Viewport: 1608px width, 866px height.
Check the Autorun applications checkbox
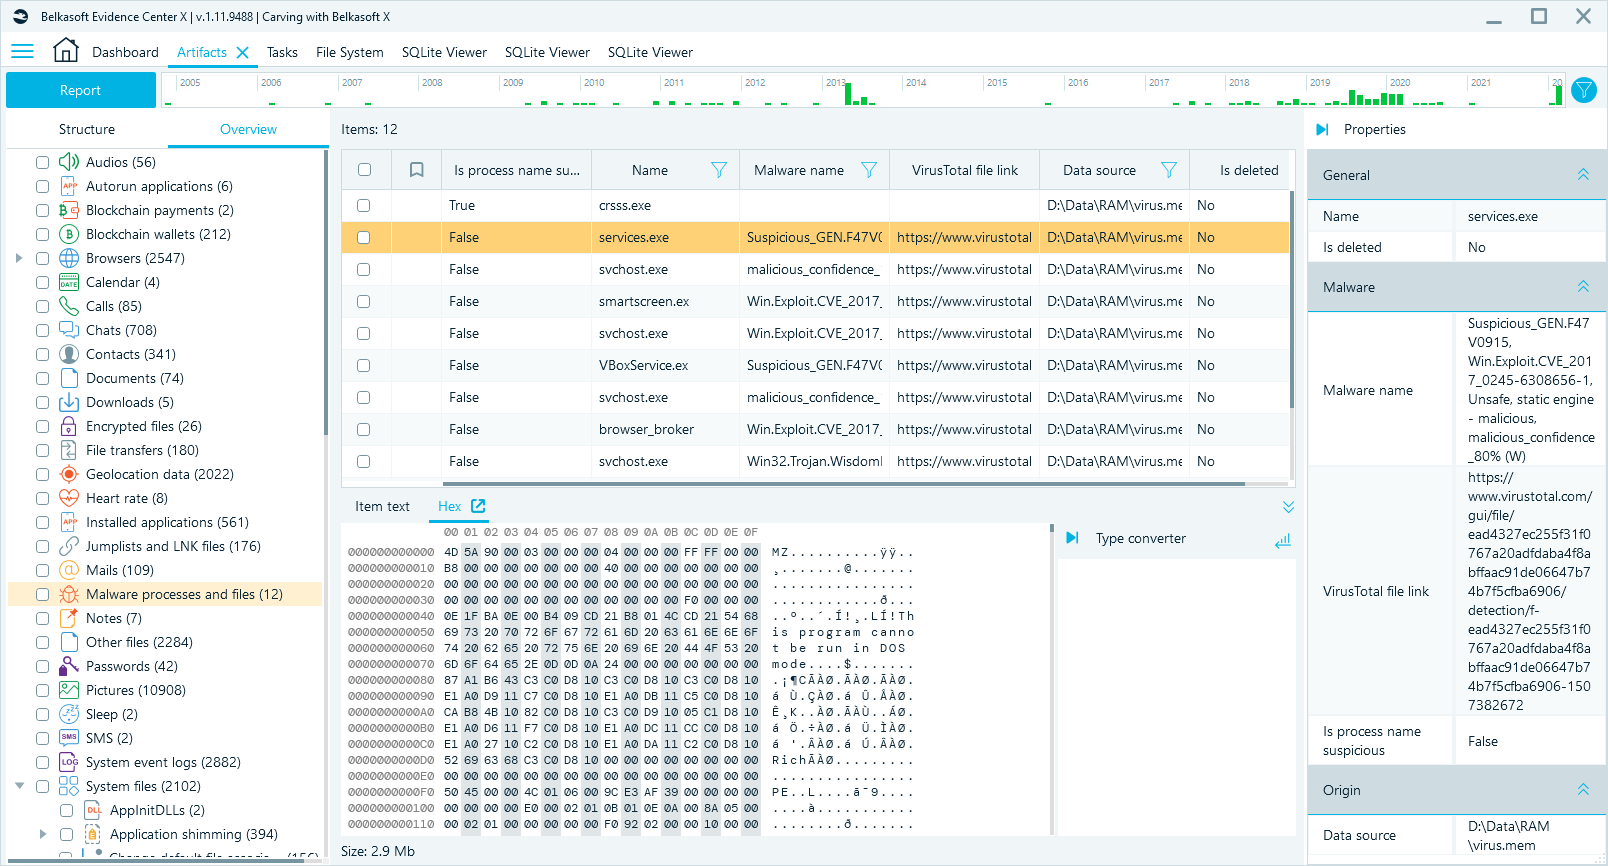[42, 186]
